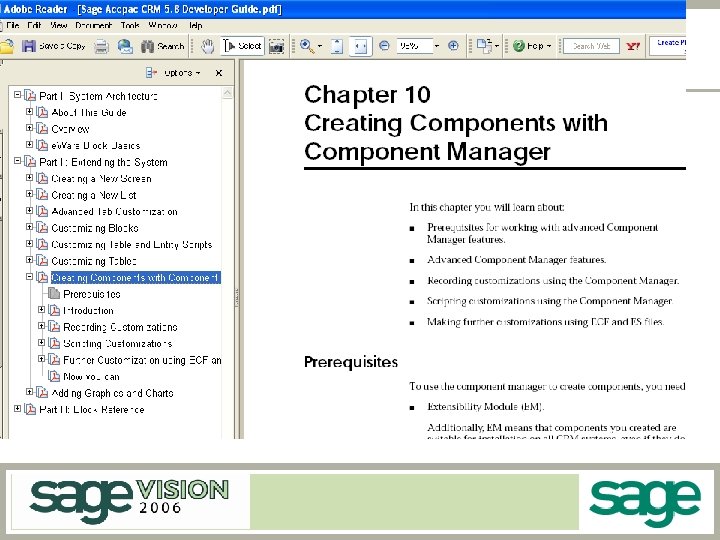Viewport: 720px width, 540px height.
Task: Click page icon beside Prerequisites bookmark
Action: pos(54,293)
